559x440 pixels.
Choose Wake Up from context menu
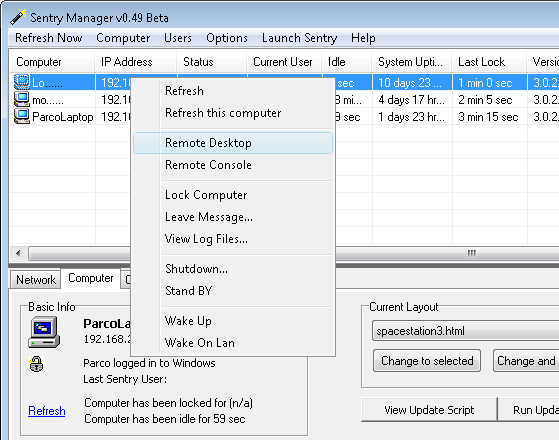pos(233,321)
